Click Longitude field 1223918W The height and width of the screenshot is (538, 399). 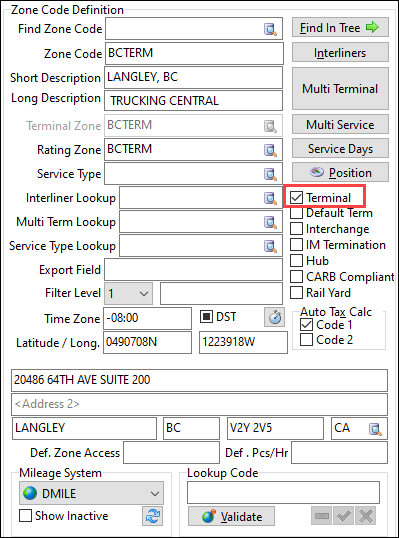(243, 342)
